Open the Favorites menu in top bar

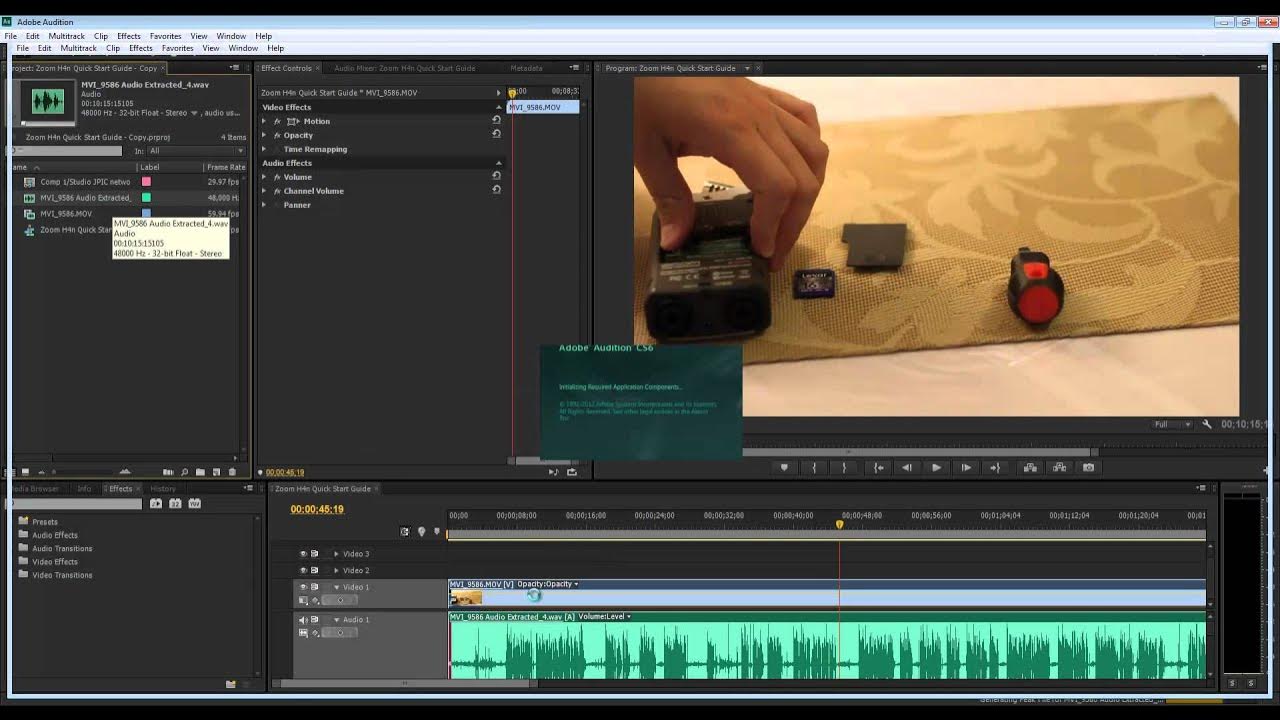click(165, 36)
